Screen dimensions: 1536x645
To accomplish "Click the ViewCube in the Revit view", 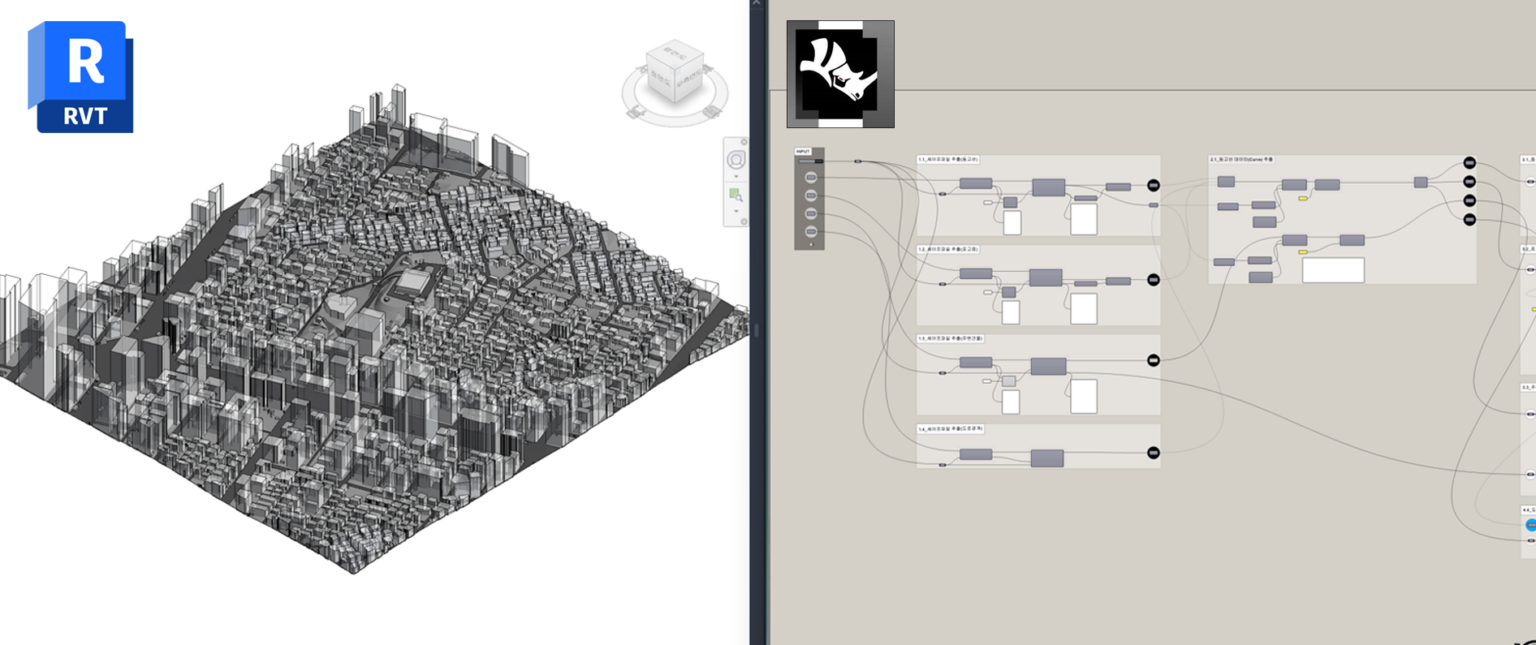I will tap(673, 73).
